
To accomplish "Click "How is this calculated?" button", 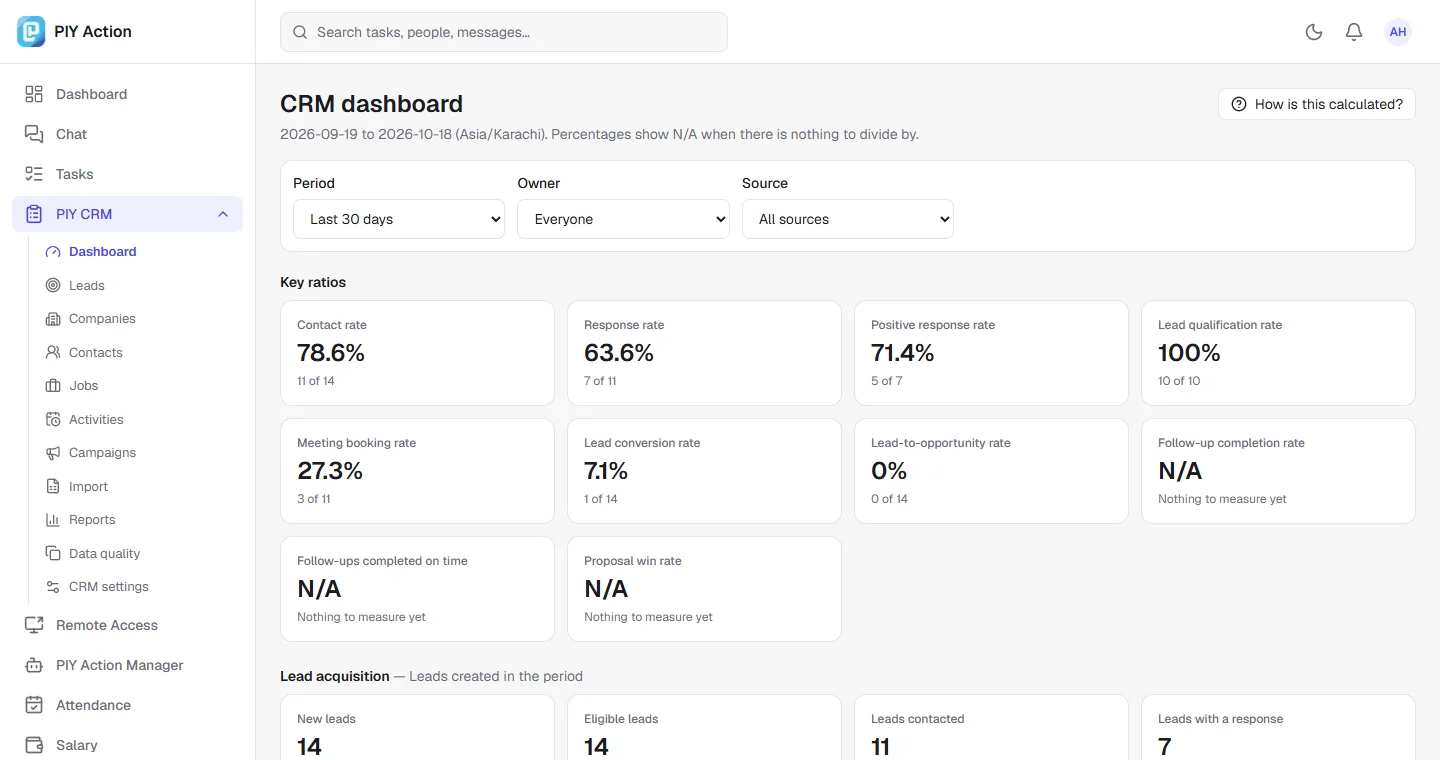I will pyautogui.click(x=1316, y=104).
